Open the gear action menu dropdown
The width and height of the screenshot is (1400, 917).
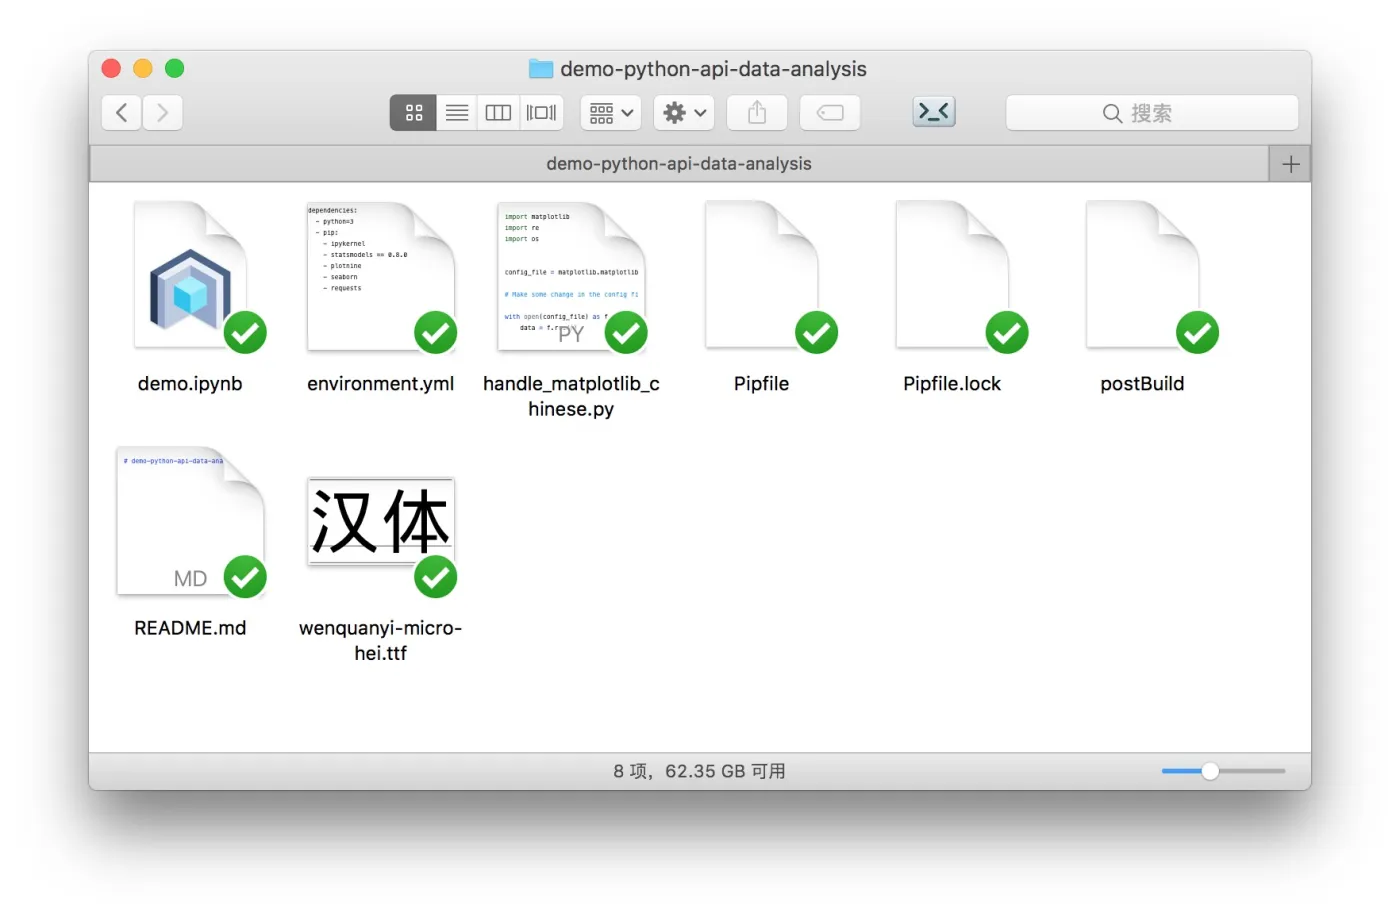[x=684, y=113]
